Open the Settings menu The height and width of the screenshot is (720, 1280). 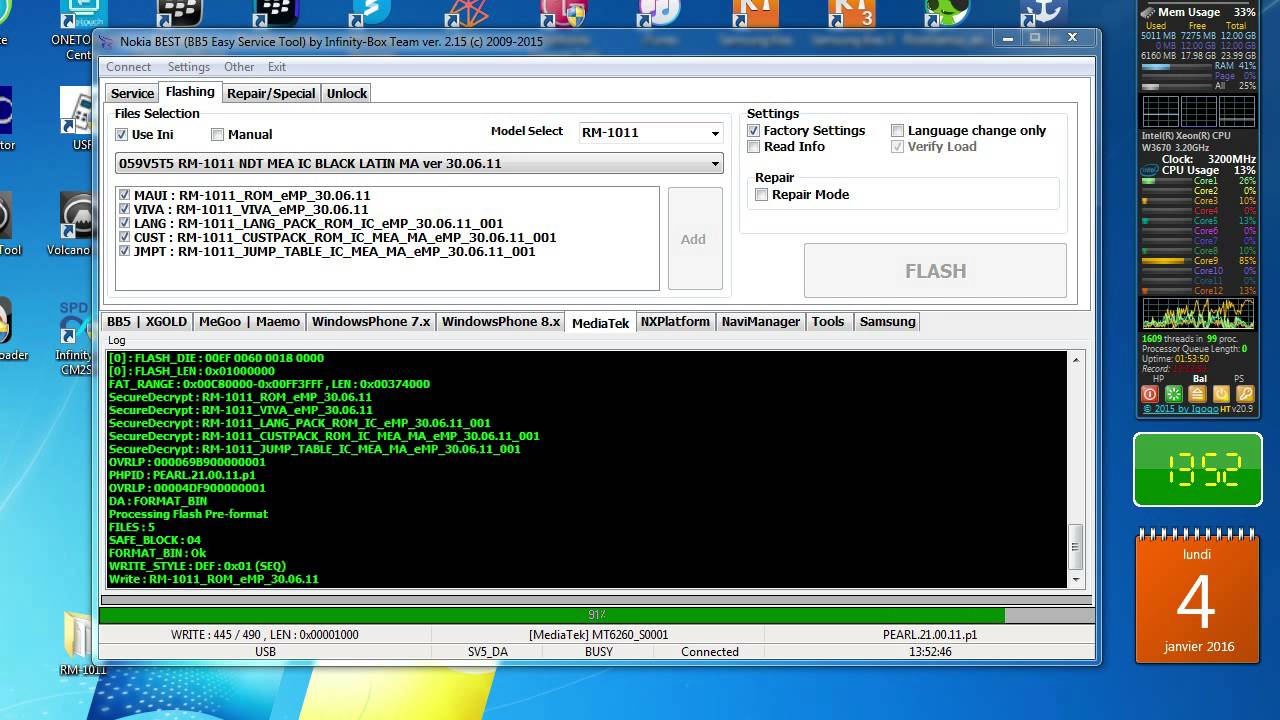pos(189,67)
